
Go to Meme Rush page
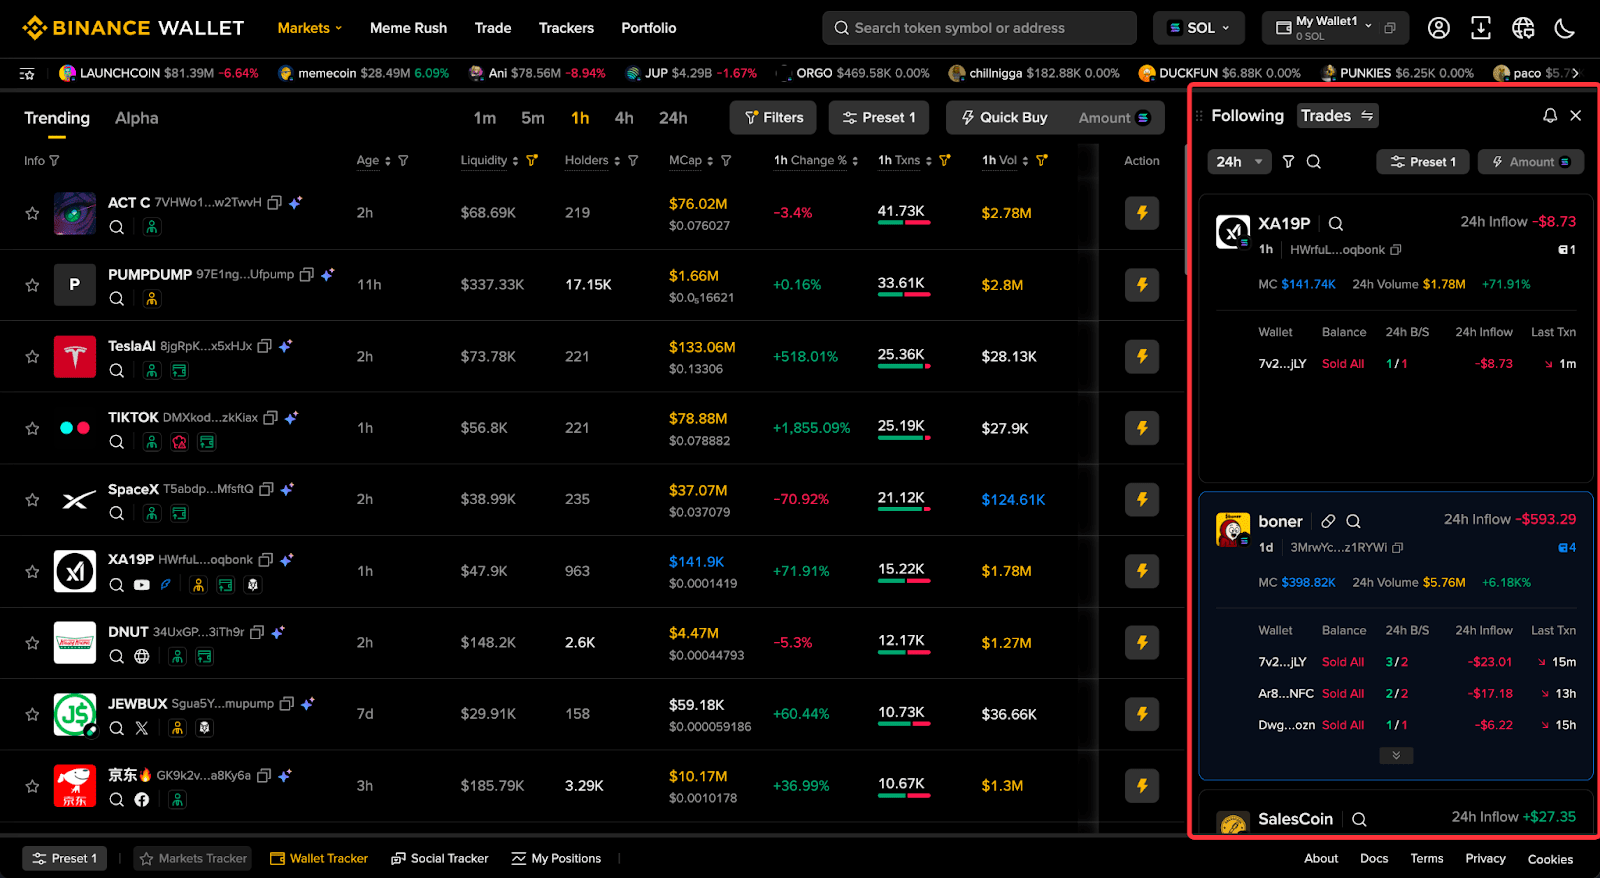point(408,28)
